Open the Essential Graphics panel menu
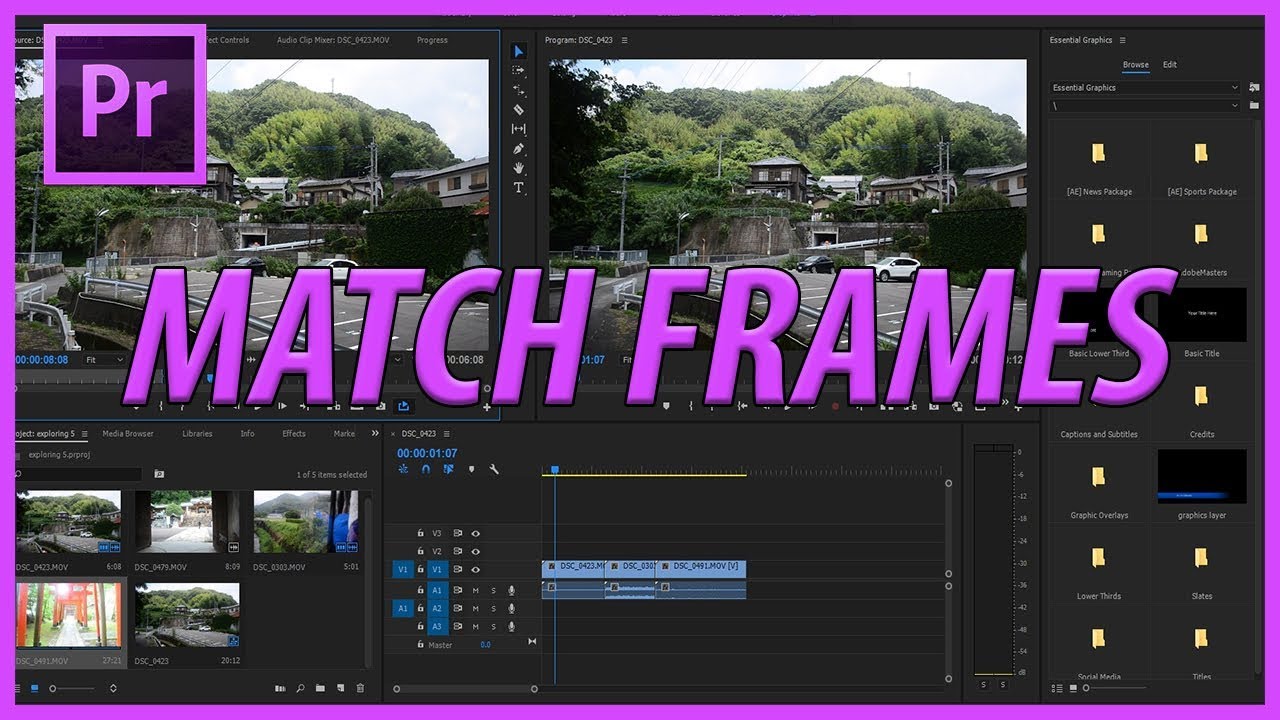Image resolution: width=1280 pixels, height=720 pixels. (1124, 40)
